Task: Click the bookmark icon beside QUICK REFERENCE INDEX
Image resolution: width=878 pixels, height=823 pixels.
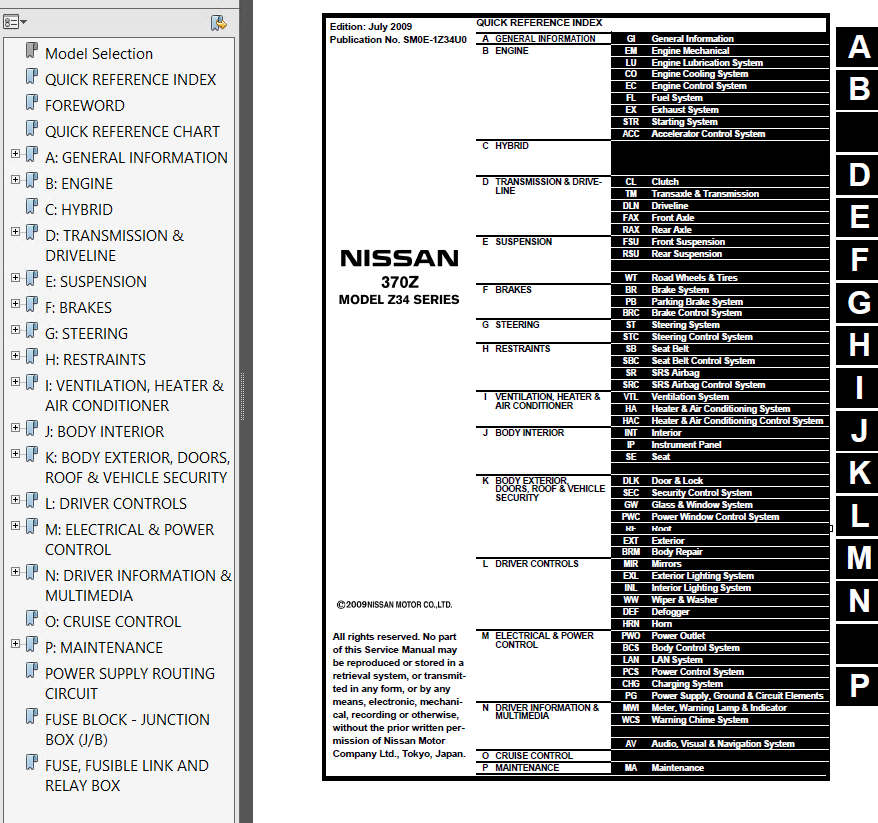Action: (32, 76)
